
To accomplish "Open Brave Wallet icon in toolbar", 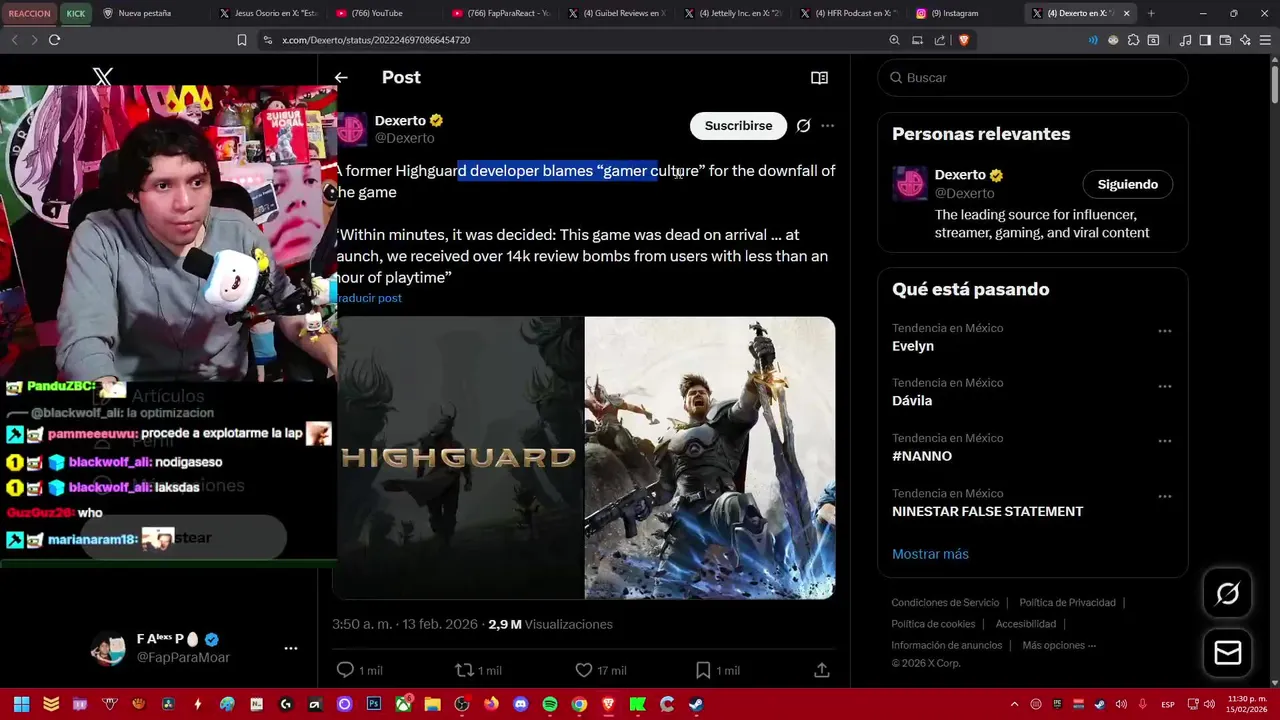I will (x=1225, y=40).
